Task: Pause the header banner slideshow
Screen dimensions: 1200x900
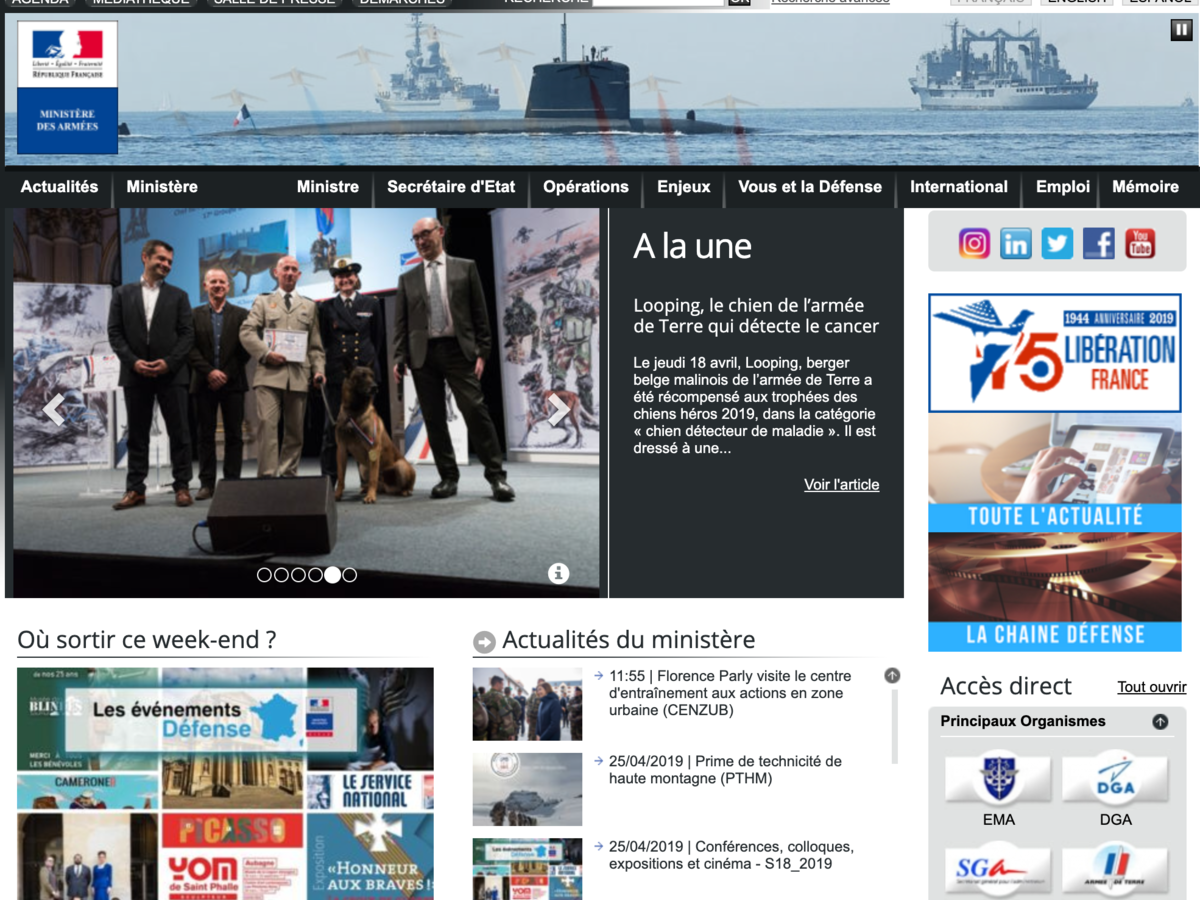Action: click(1181, 30)
